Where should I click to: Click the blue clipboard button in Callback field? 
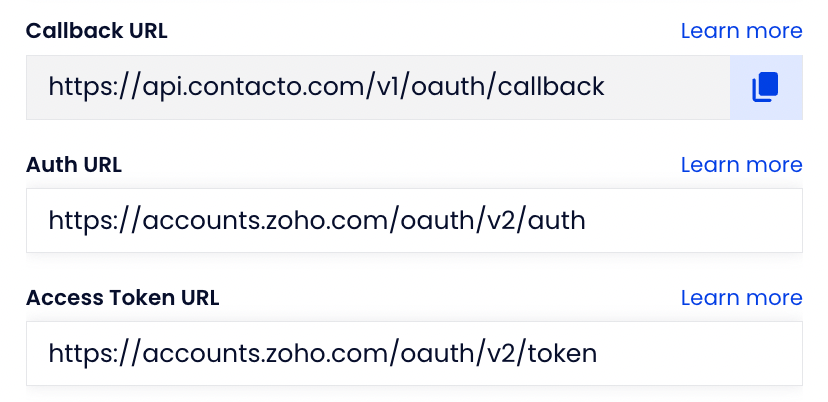click(x=766, y=87)
